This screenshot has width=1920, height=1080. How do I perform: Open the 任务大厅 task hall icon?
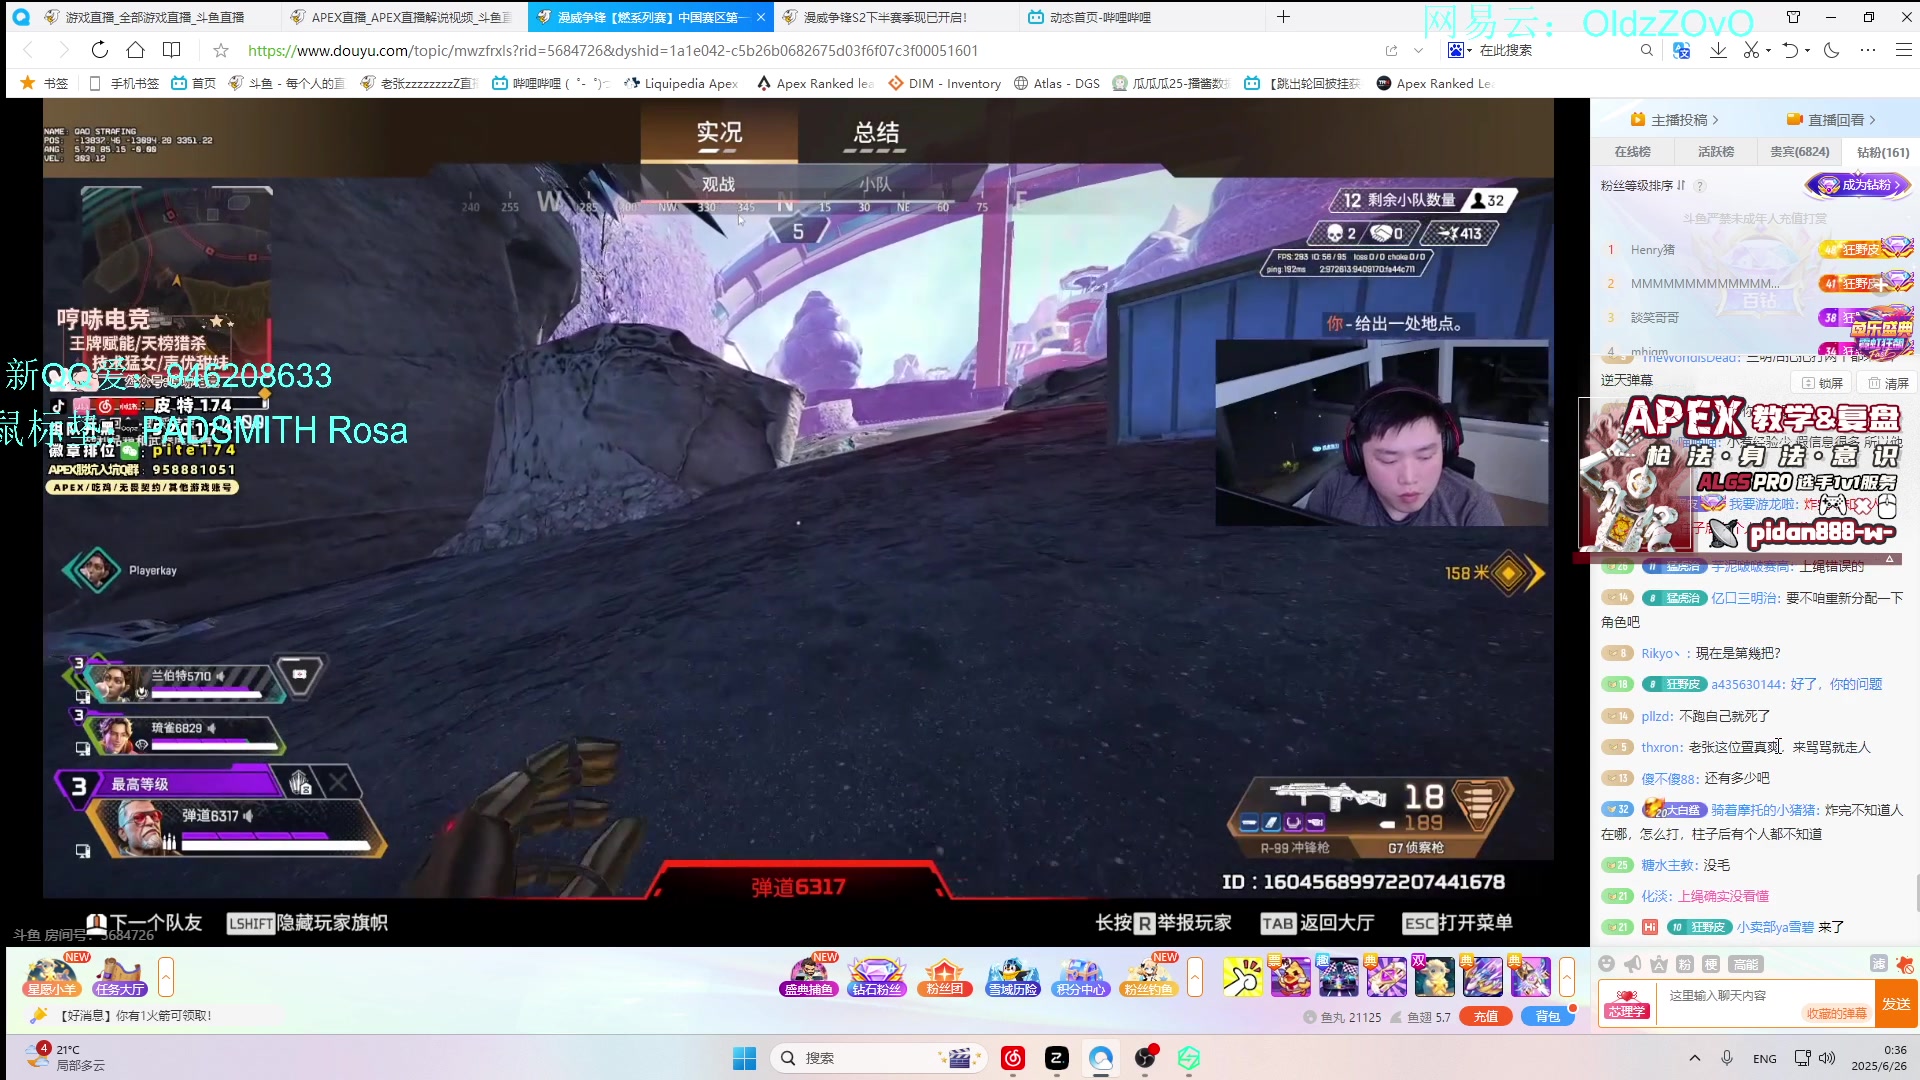pos(119,976)
